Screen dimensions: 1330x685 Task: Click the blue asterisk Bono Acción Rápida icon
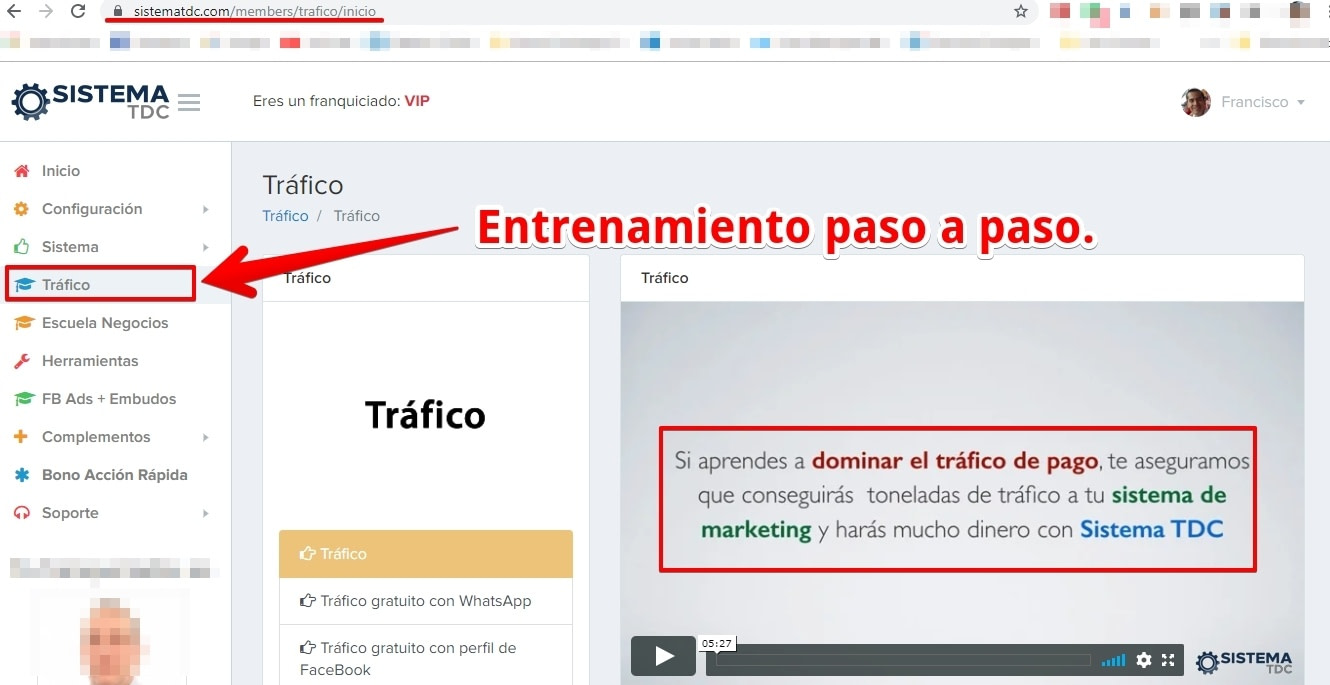pyautogui.click(x=22, y=475)
